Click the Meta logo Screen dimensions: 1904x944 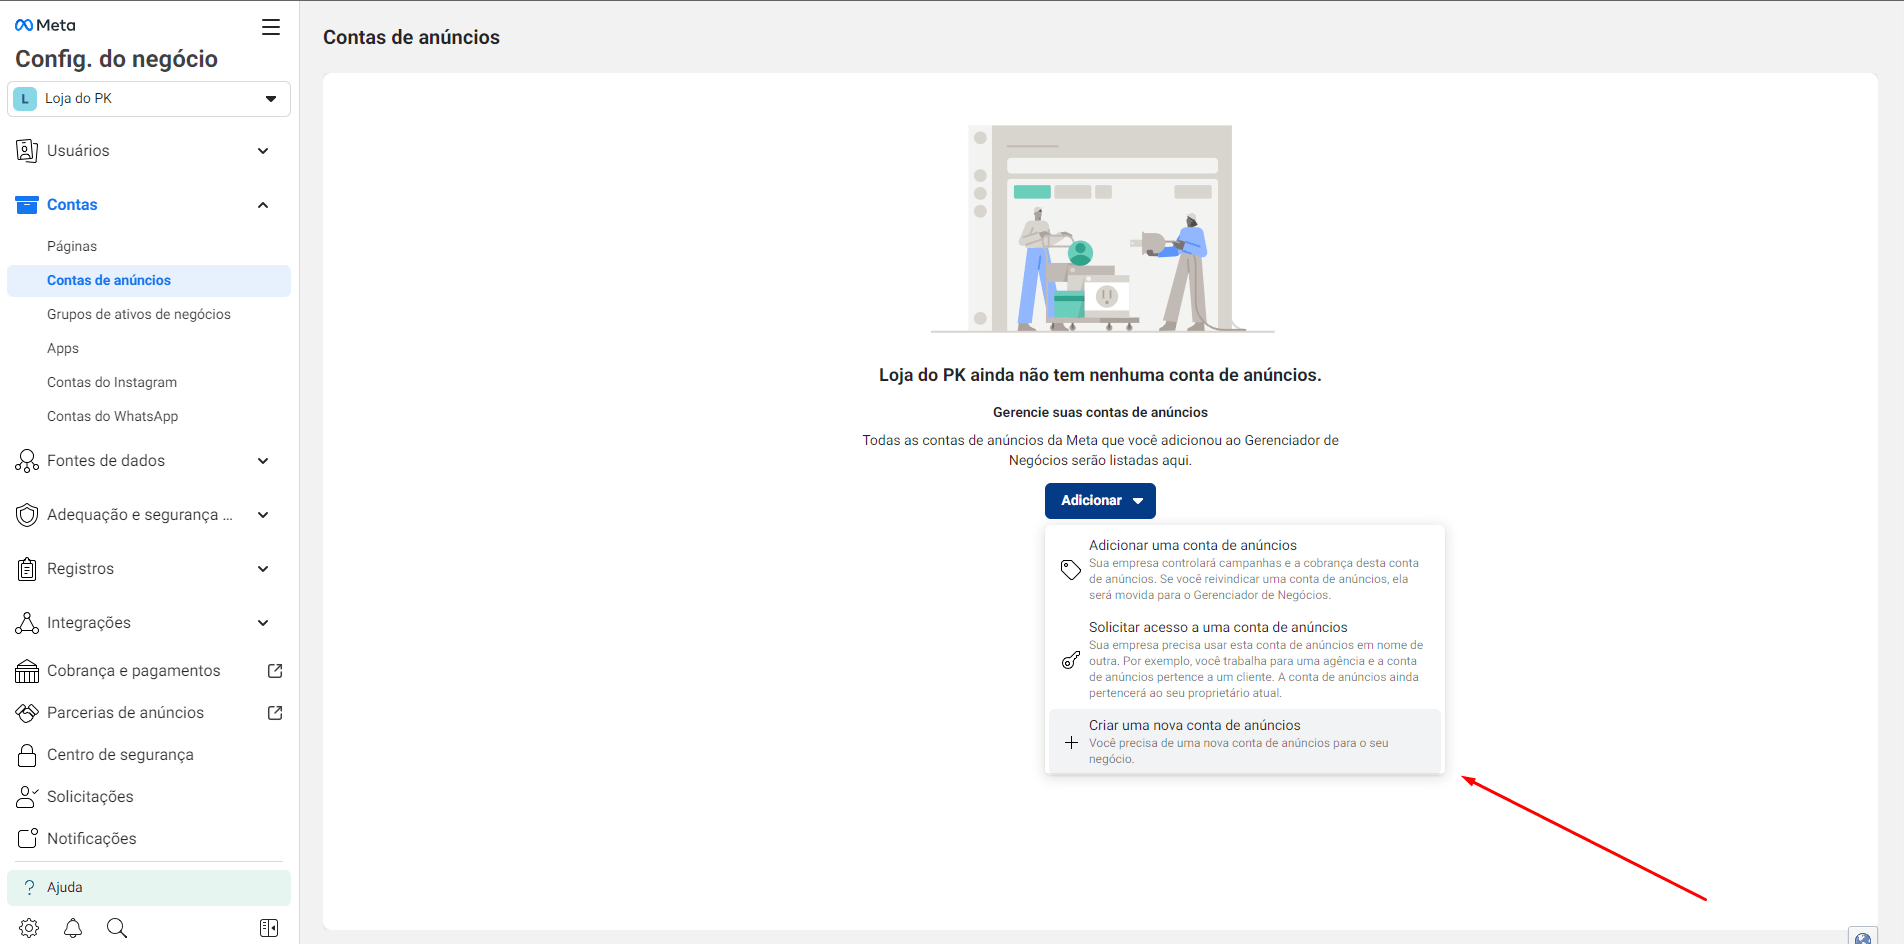click(45, 25)
